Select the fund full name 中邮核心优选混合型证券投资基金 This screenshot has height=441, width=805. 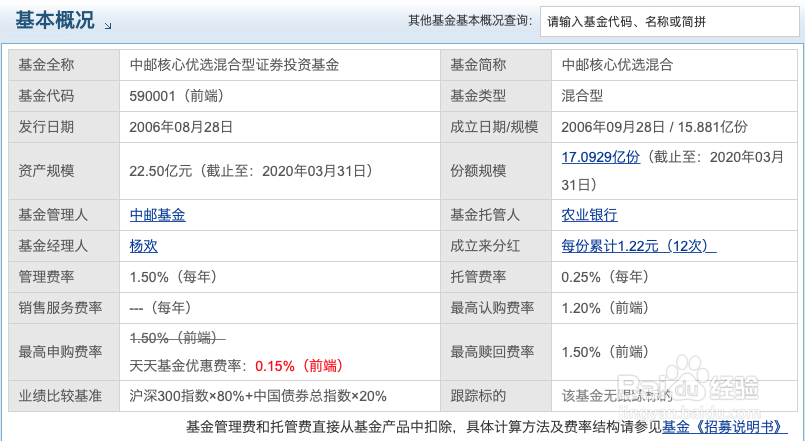pos(234,65)
